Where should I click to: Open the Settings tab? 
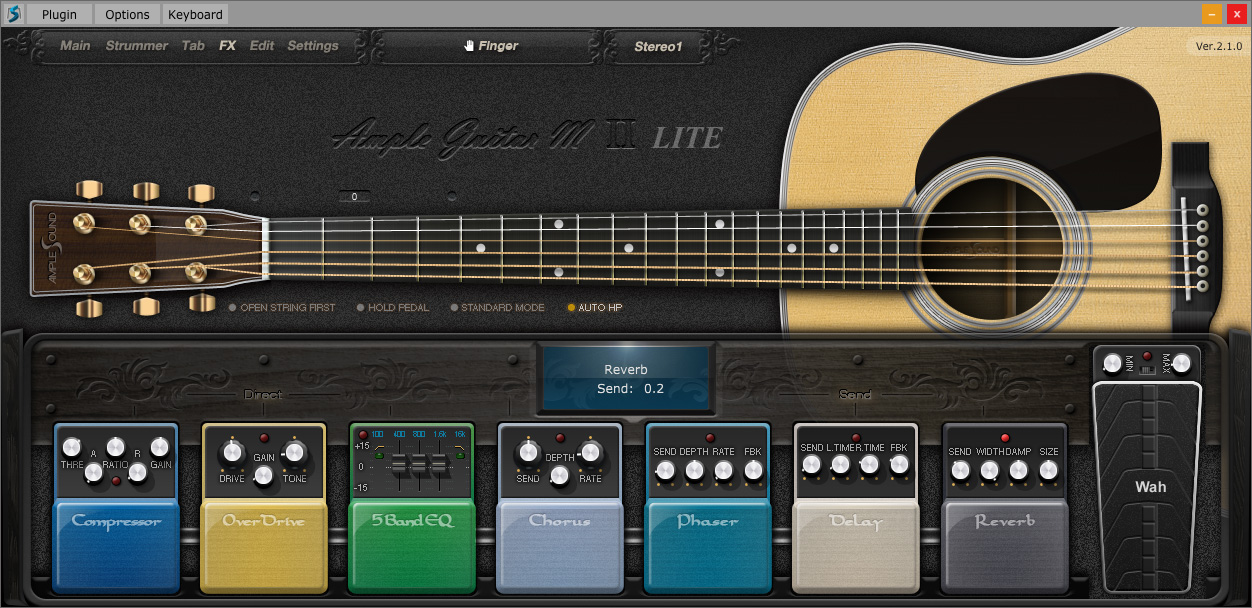[313, 46]
